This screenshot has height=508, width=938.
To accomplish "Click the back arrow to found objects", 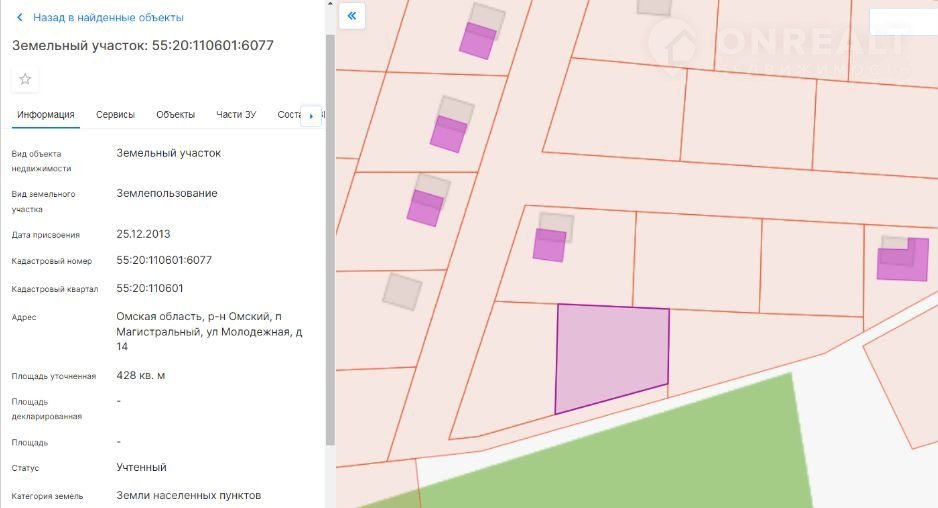I will (x=19, y=18).
